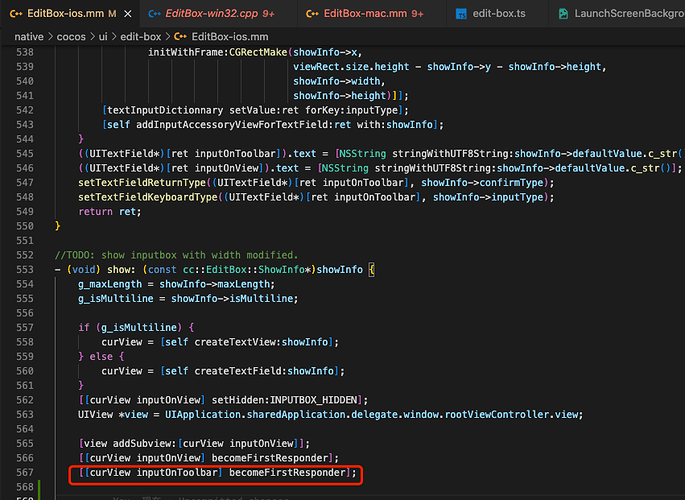
Task: Click 'if (g_isMultiline)' on line 557
Action: pos(130,328)
